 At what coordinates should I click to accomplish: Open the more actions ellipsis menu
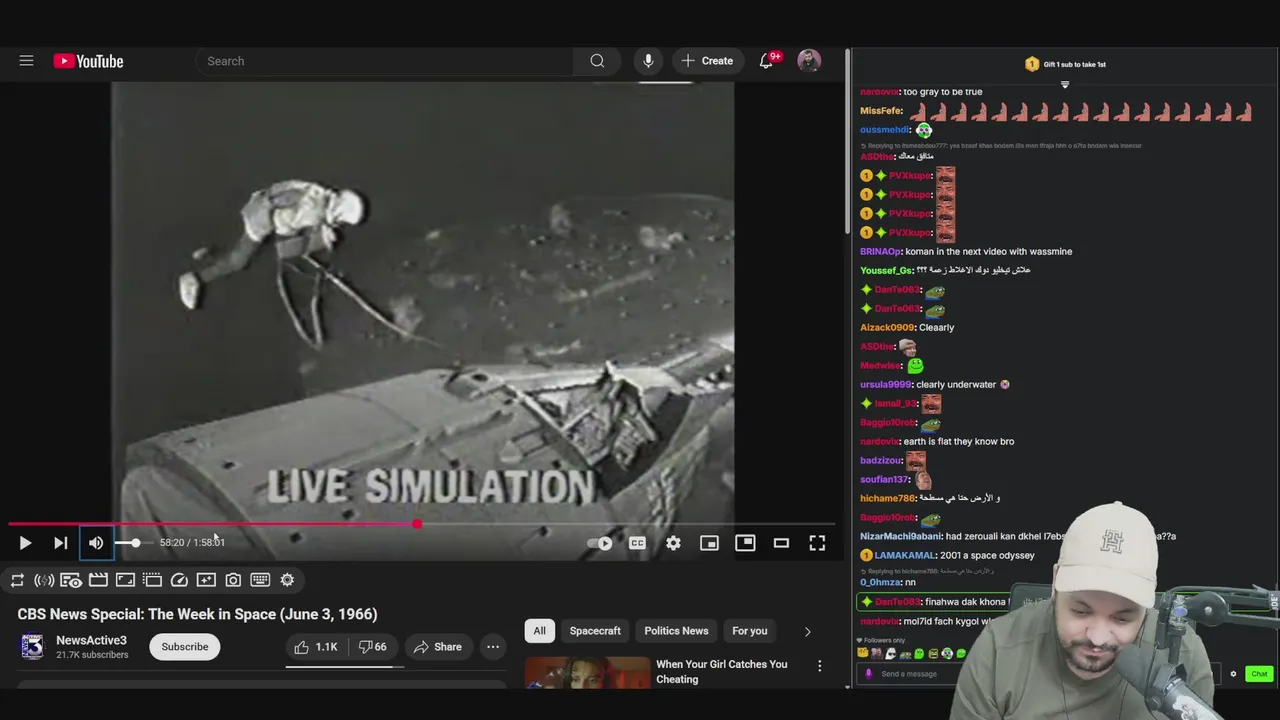click(493, 647)
